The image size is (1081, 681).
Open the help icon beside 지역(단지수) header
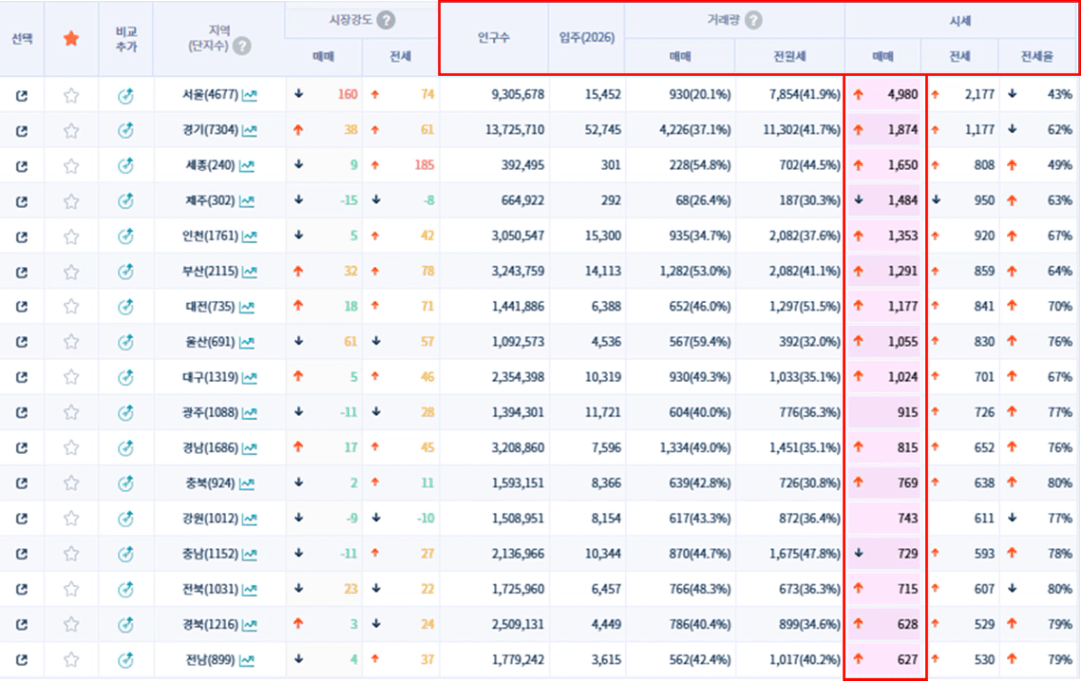click(242, 46)
